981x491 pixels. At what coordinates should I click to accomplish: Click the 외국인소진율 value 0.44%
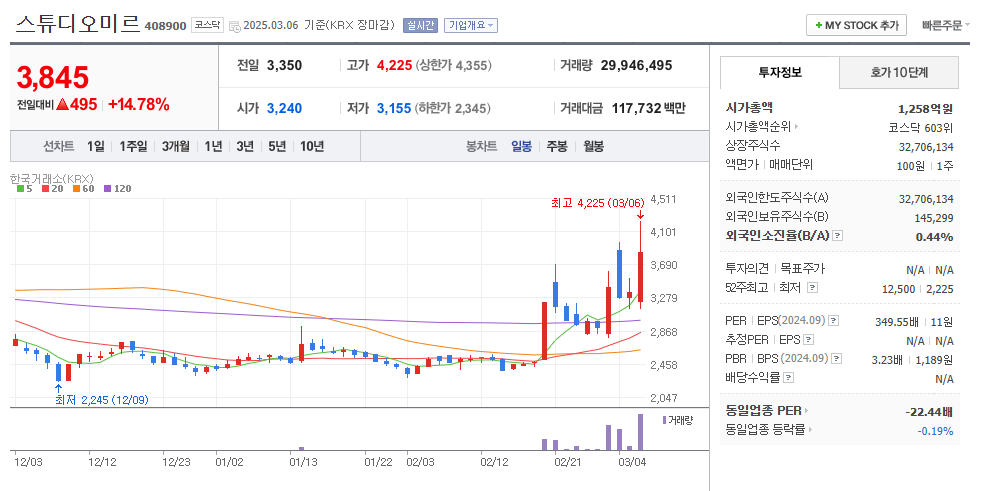[x=934, y=237]
